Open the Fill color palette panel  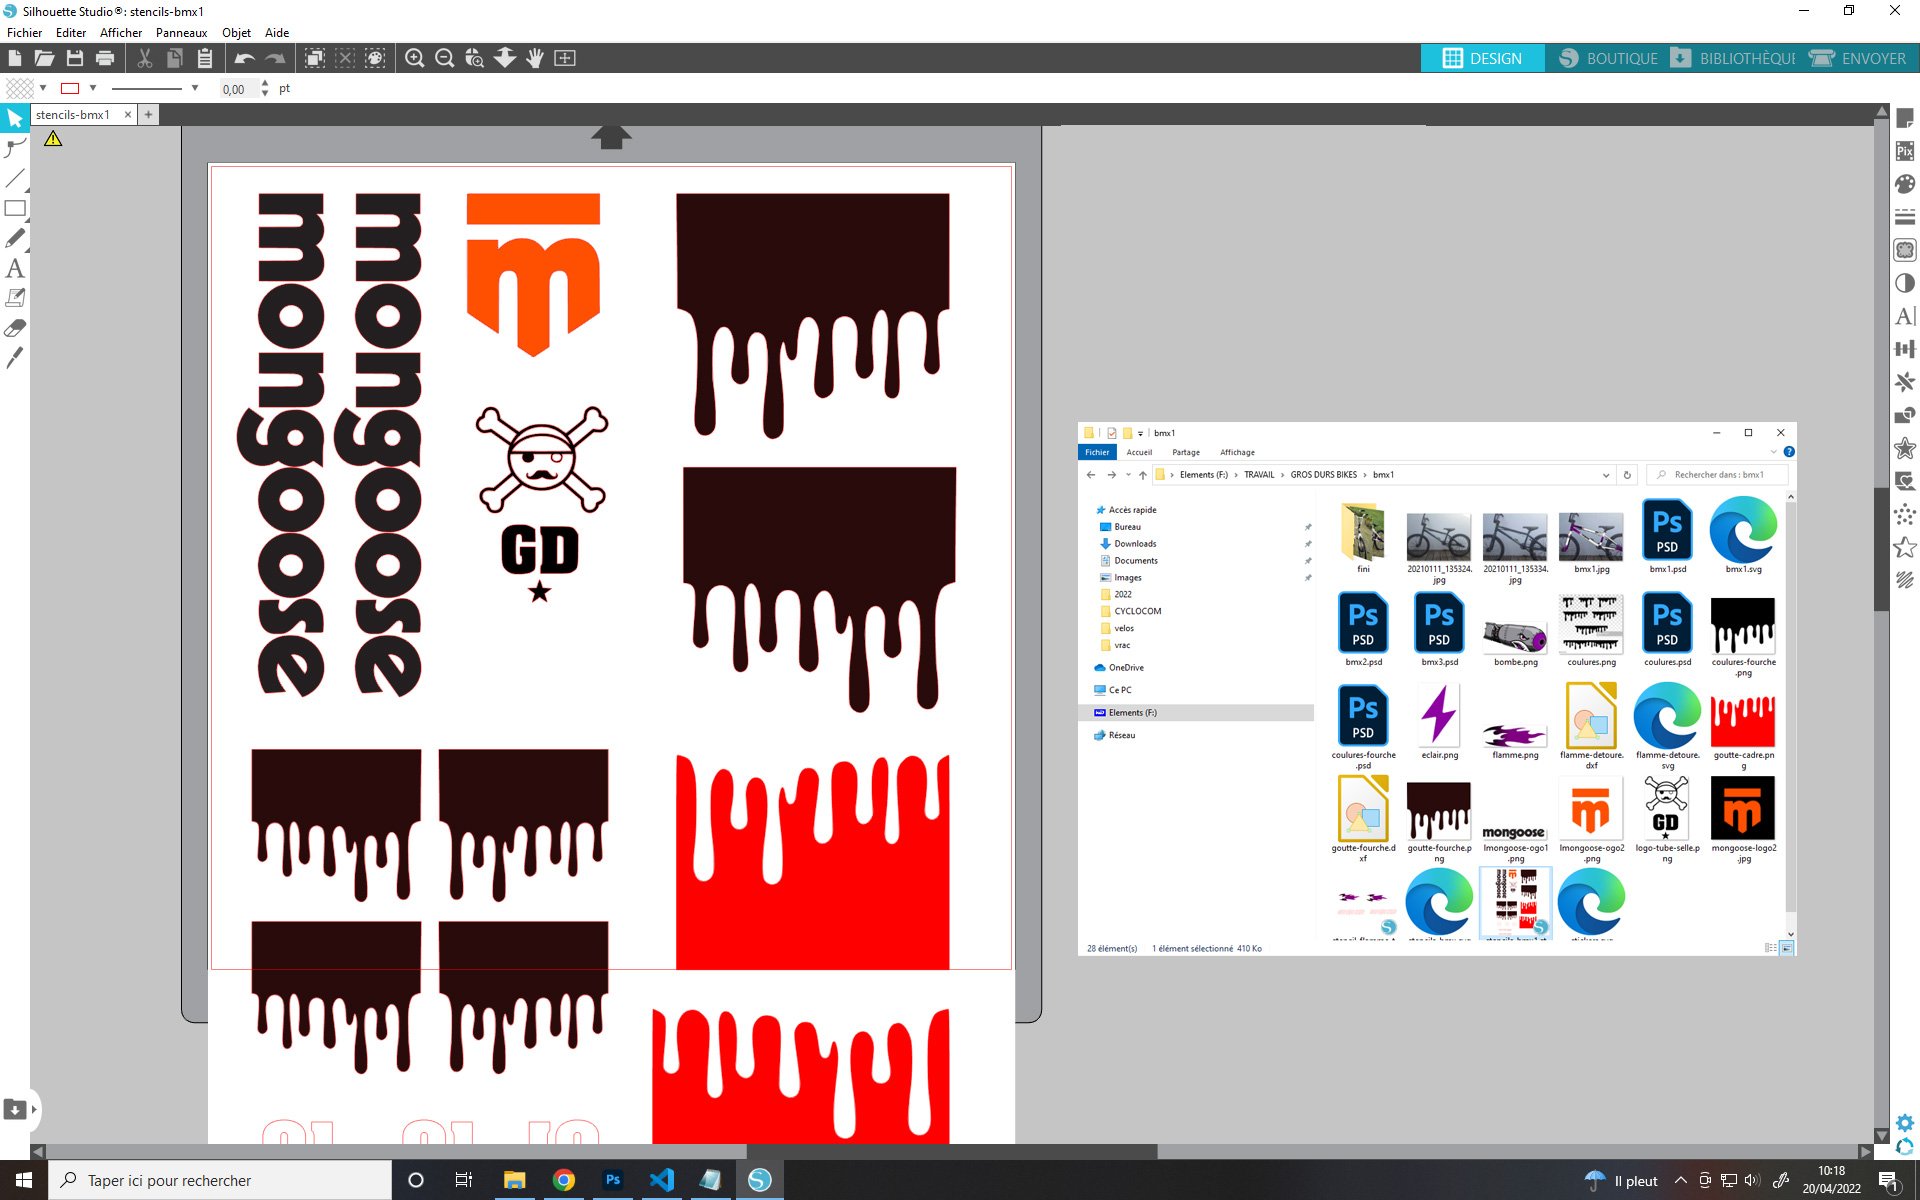pos(1905,184)
